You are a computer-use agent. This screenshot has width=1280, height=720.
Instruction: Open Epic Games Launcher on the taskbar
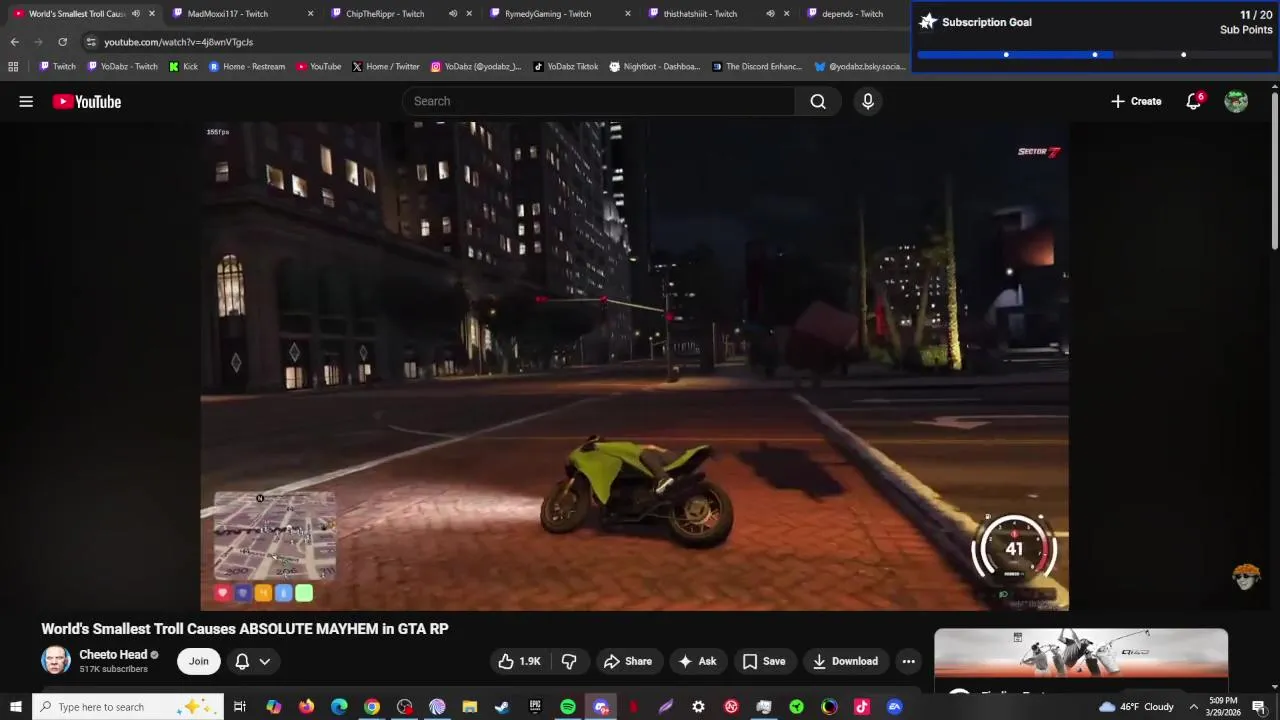535,707
